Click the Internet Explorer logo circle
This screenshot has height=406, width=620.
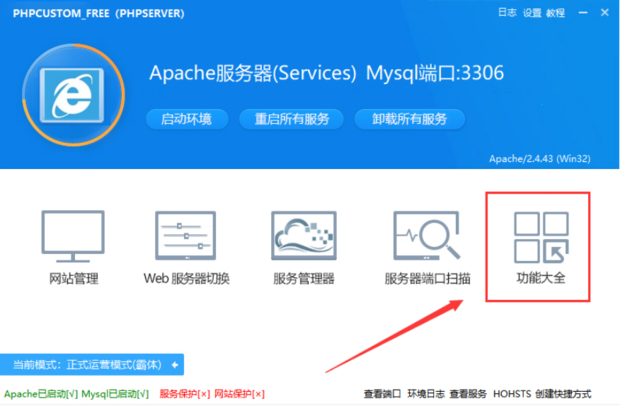tap(74, 95)
